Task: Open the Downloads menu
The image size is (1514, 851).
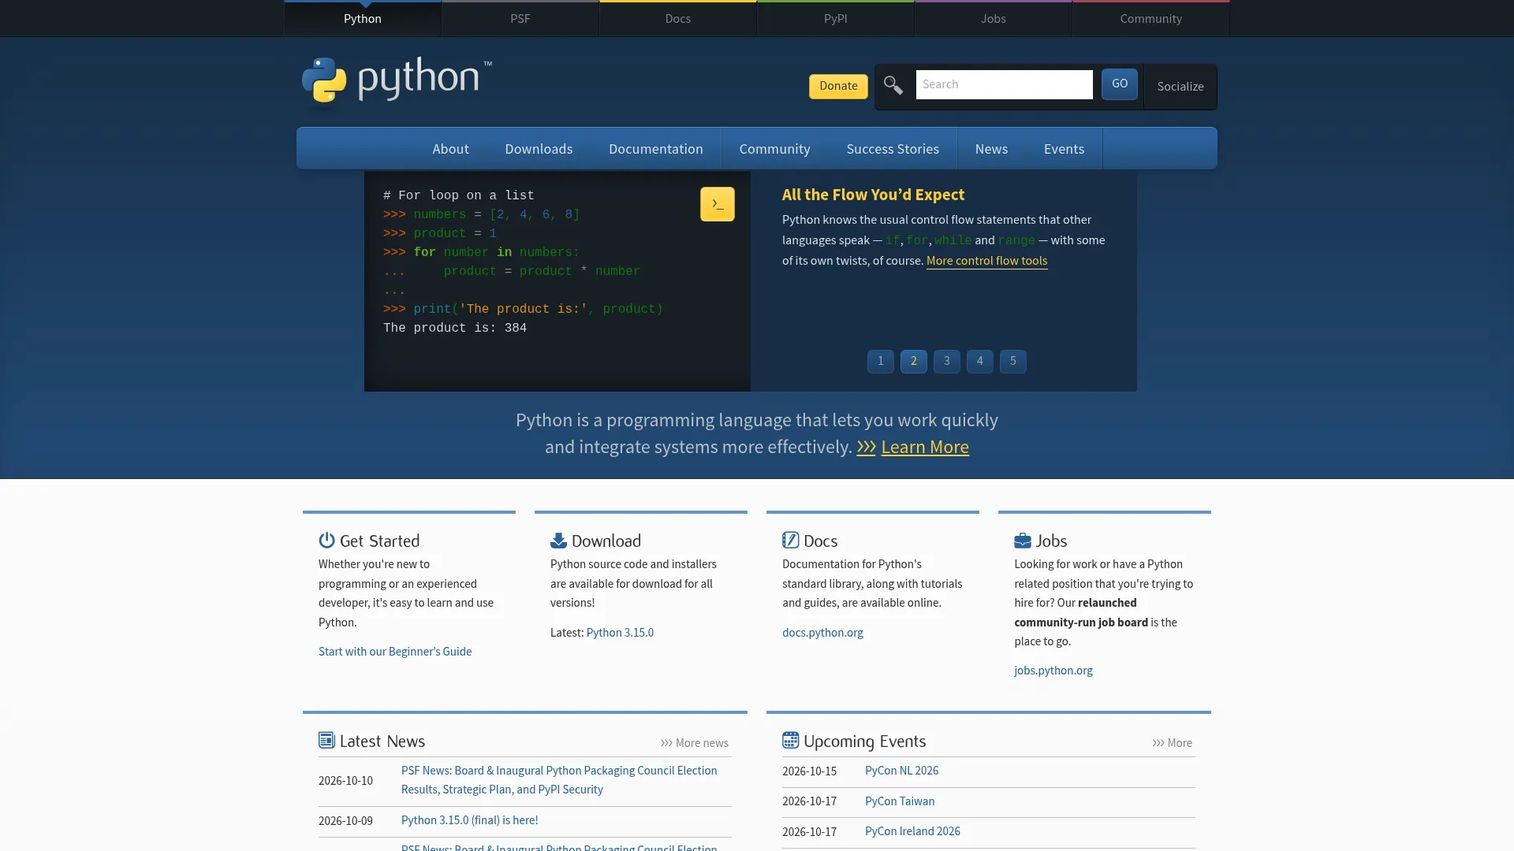Action: (x=539, y=149)
